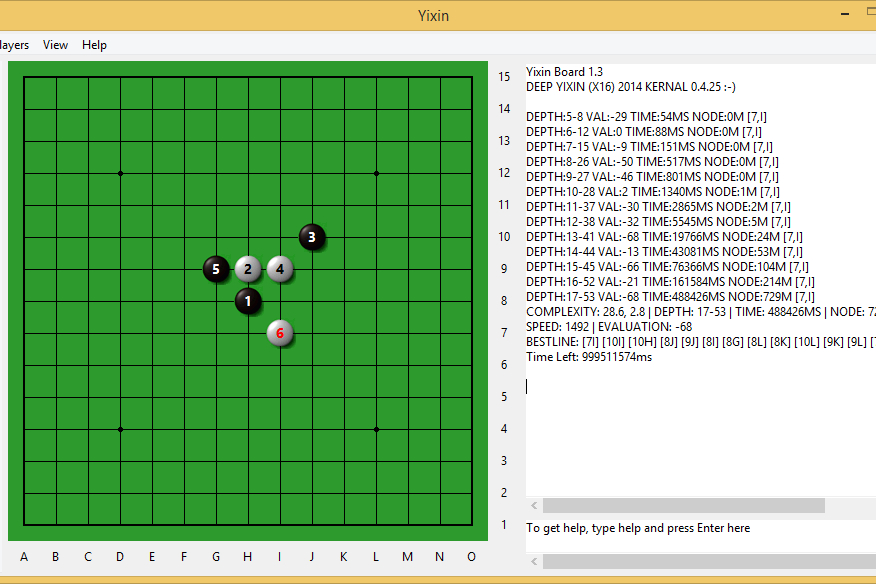The width and height of the screenshot is (876, 584).
Task: Click row label 8 beside the board
Action: pyautogui.click(x=504, y=301)
